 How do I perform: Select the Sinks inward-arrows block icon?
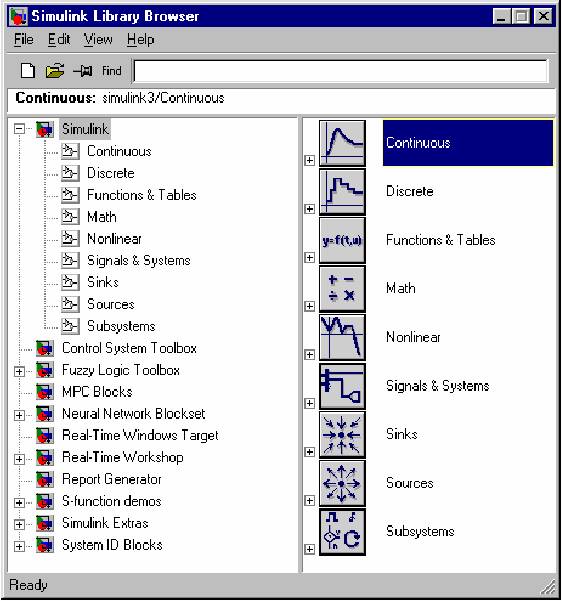click(342, 435)
